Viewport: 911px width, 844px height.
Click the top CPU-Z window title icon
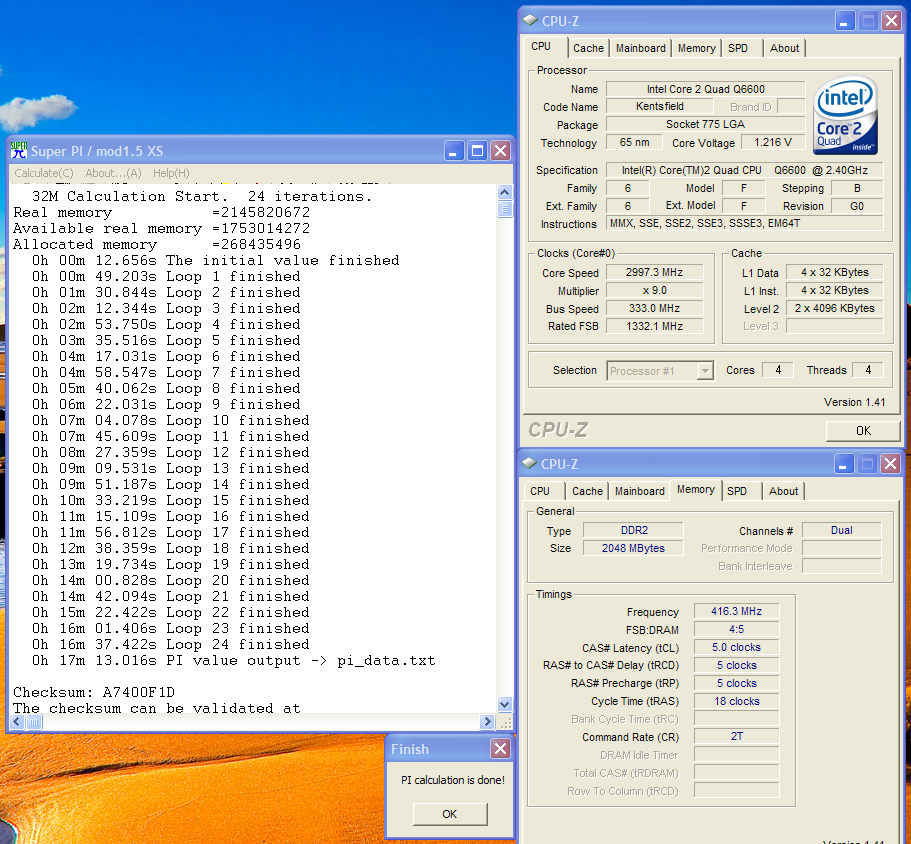pos(530,20)
